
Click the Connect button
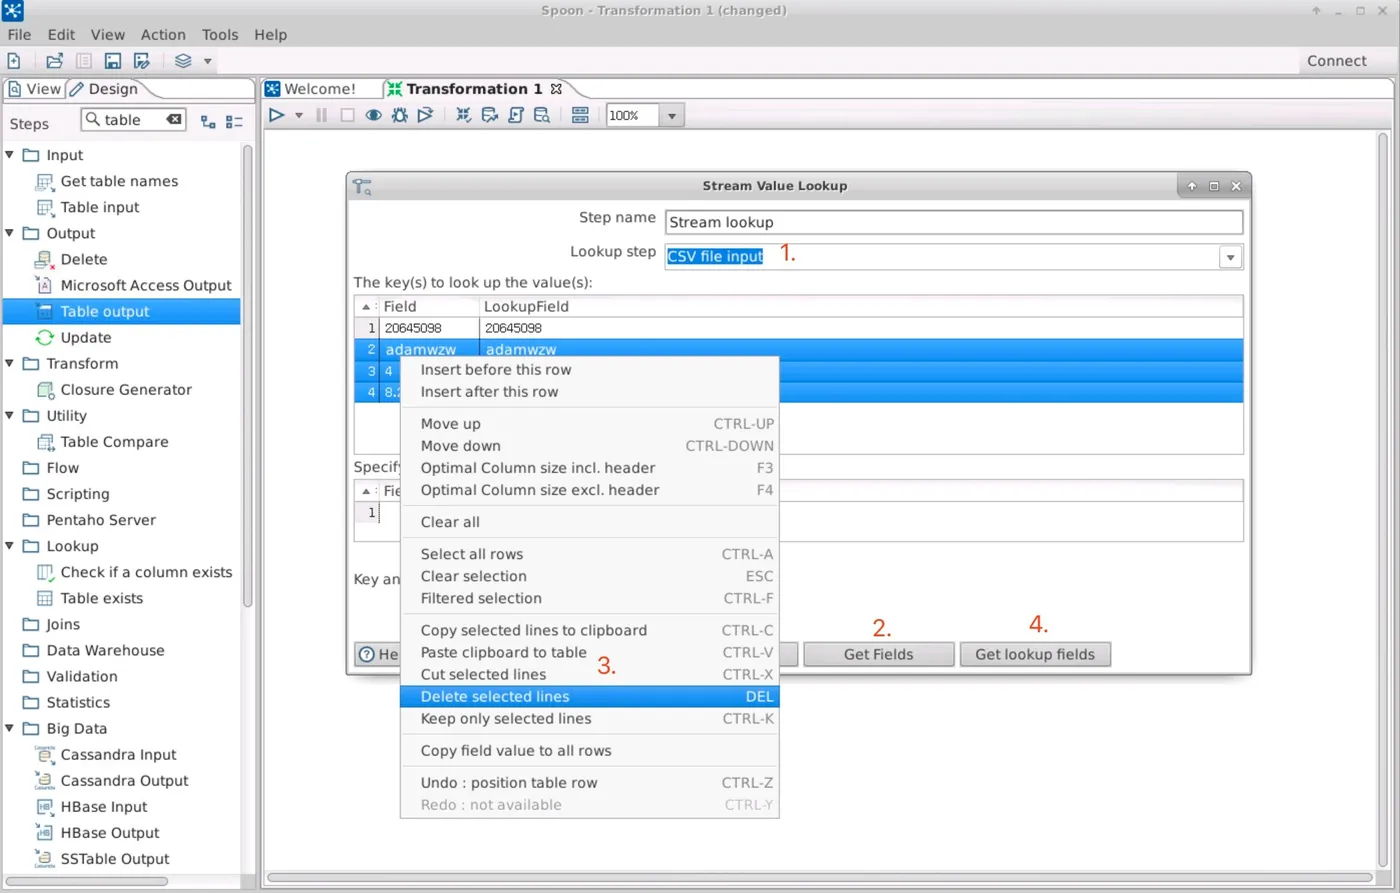click(1336, 61)
